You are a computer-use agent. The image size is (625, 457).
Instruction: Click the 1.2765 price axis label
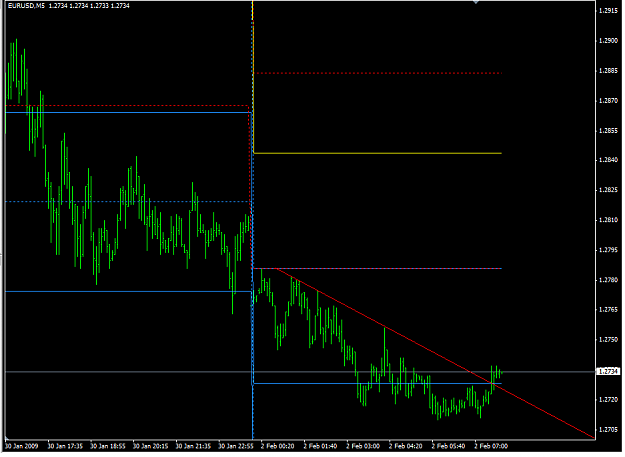(x=609, y=310)
